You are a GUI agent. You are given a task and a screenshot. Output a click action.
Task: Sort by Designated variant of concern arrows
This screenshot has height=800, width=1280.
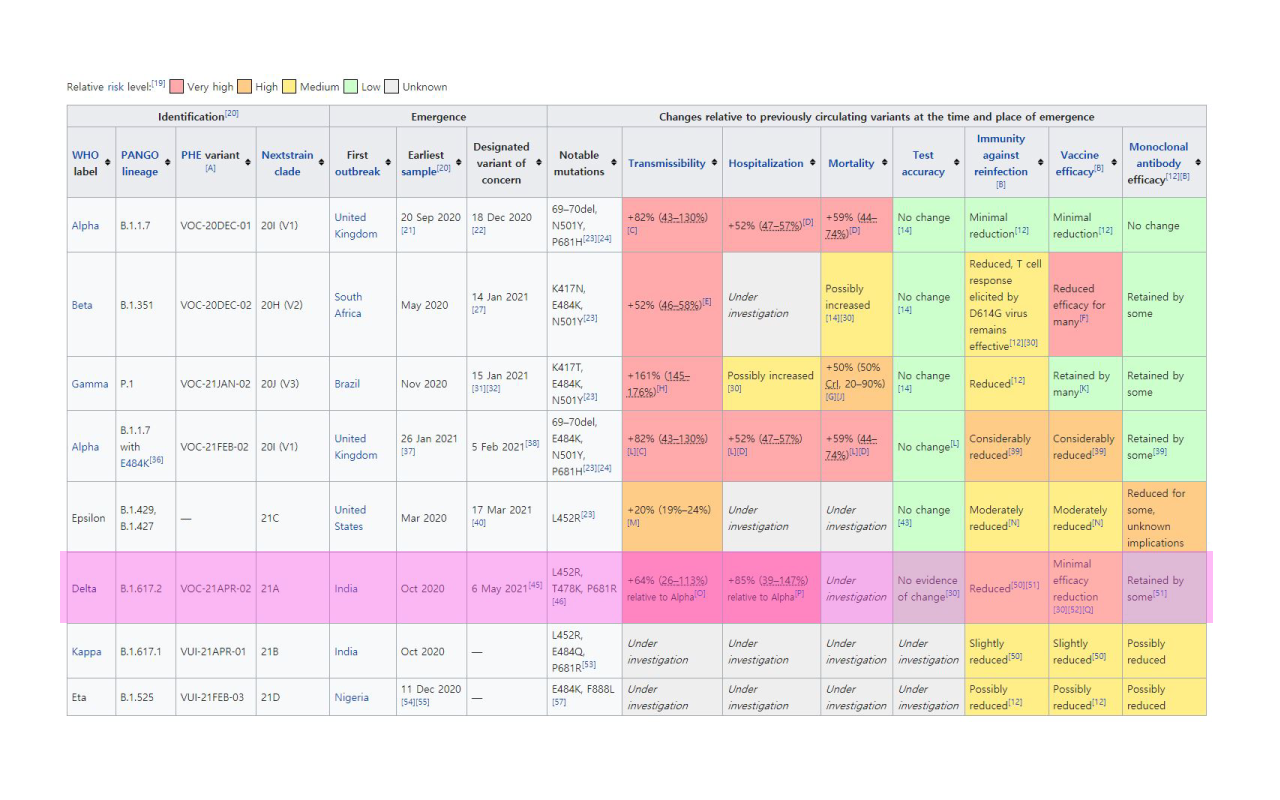point(539,163)
